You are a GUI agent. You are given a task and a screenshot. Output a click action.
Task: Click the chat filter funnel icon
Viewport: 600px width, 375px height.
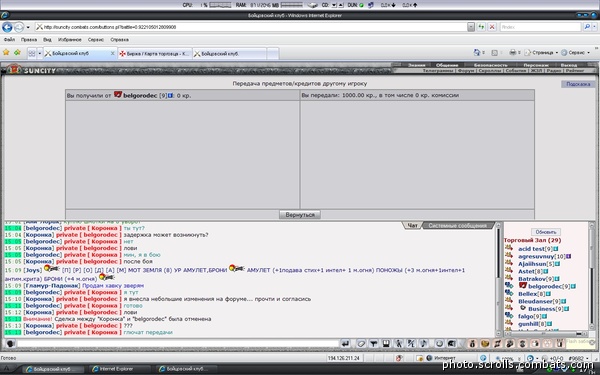374,344
